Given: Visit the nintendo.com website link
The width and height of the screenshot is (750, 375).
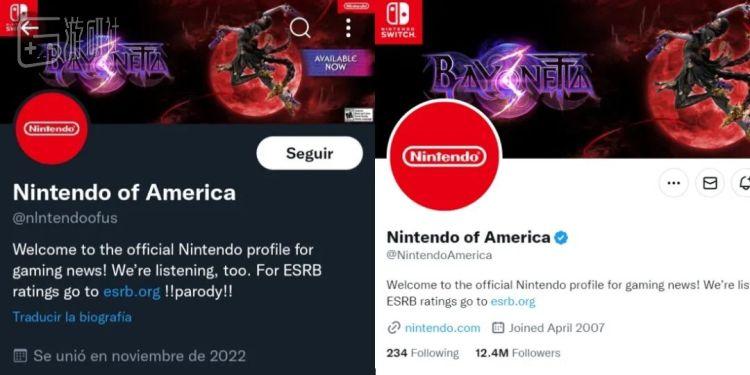Looking at the screenshot, I should click(x=442, y=328).
